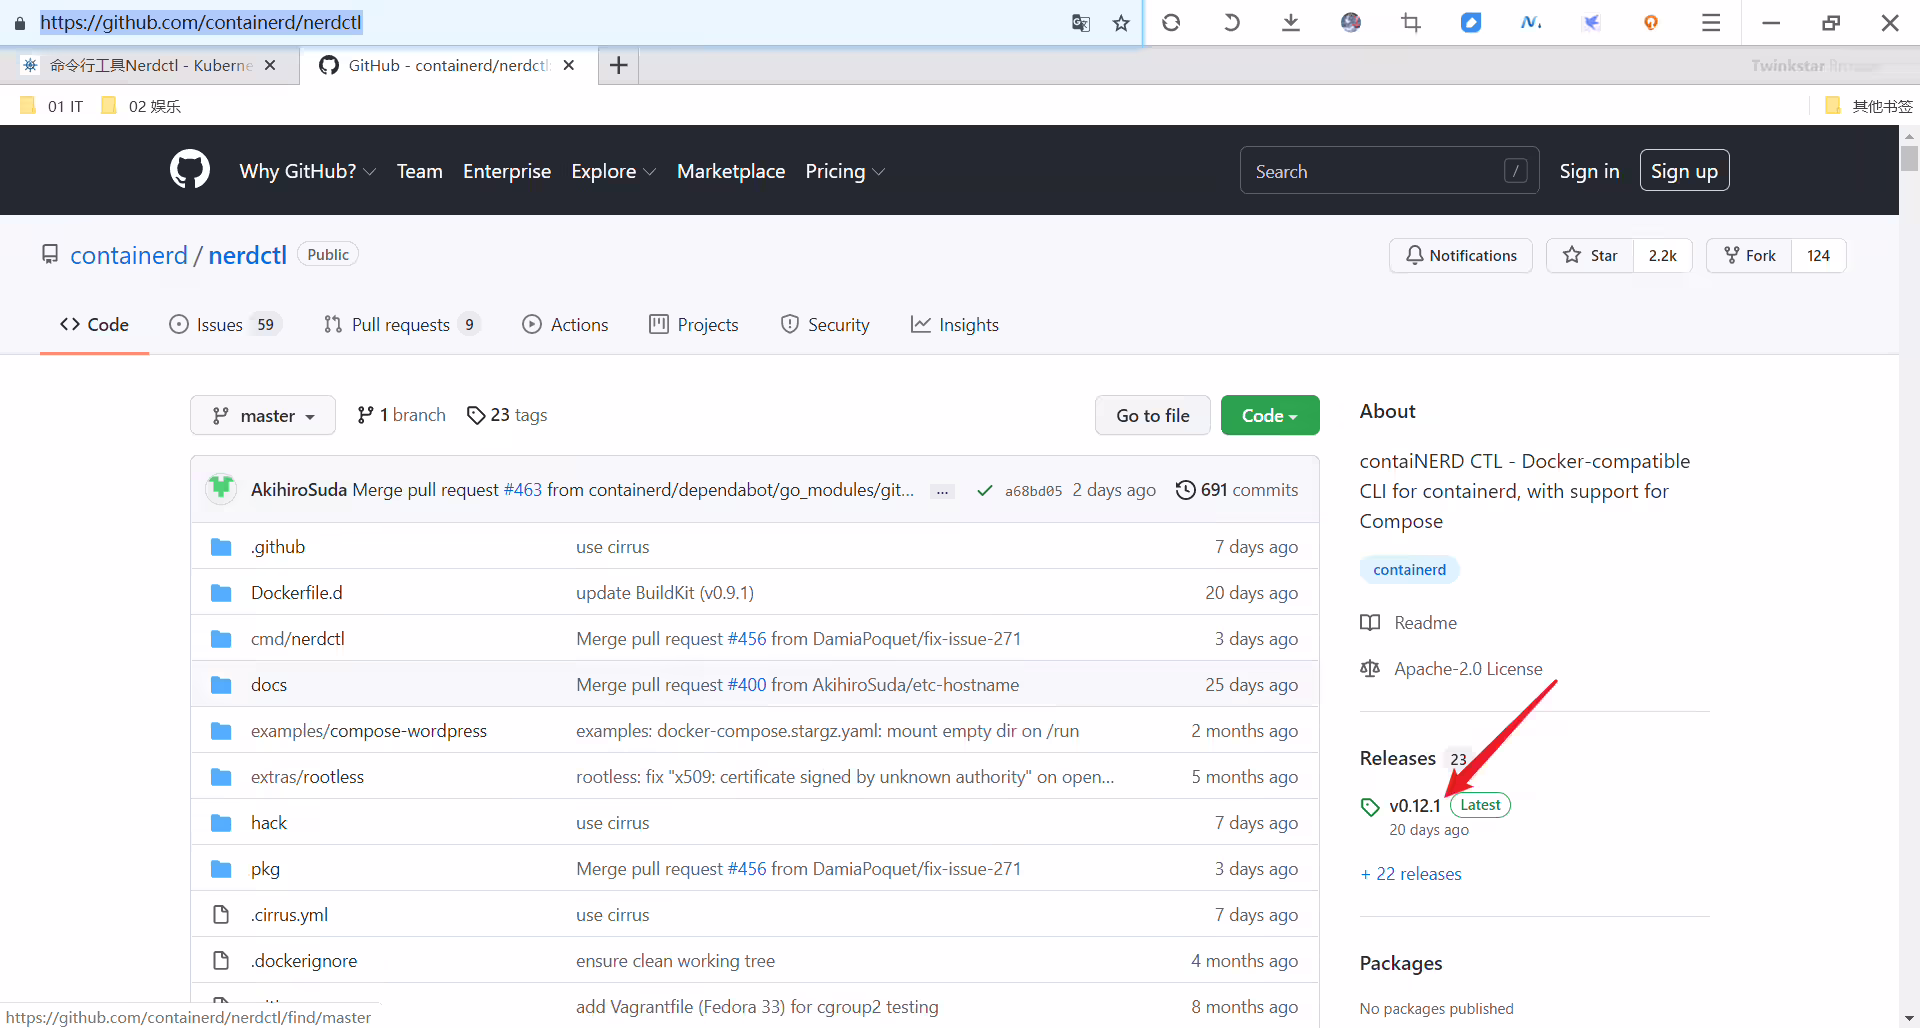Select the Code tab
The image size is (1920, 1028).
click(94, 324)
